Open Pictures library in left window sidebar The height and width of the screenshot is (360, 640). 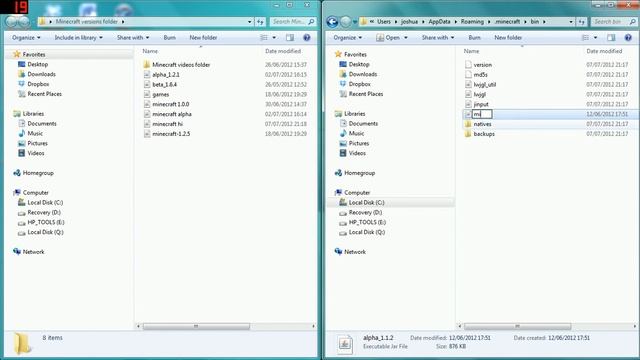(37, 143)
